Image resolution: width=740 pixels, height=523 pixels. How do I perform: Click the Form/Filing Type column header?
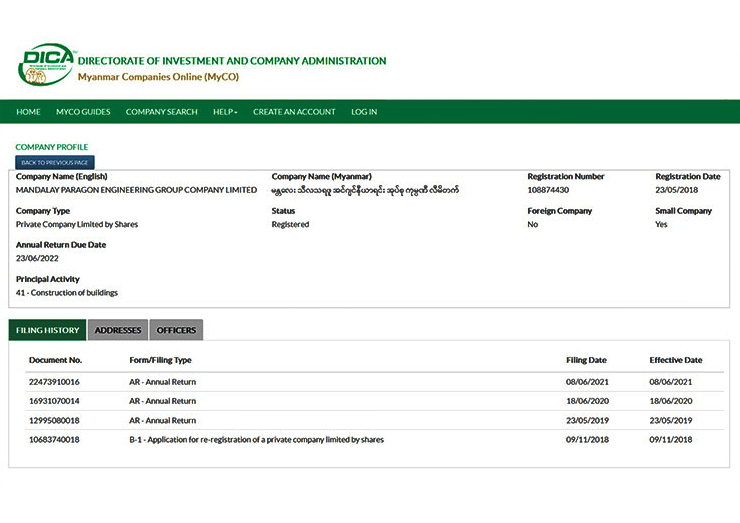tap(160, 360)
